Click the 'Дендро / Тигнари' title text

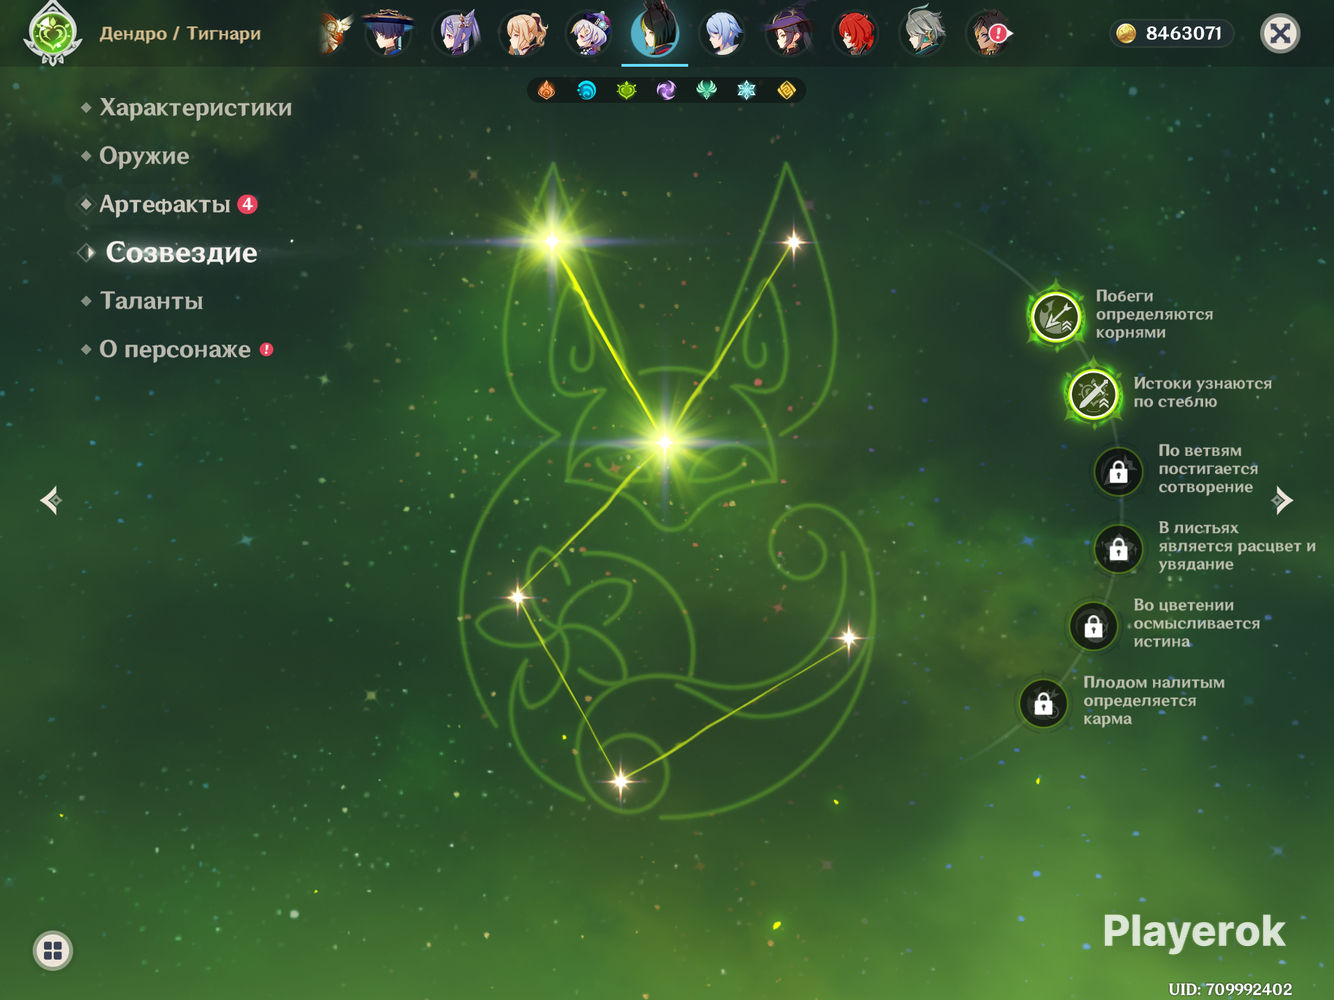pyautogui.click(x=180, y=33)
